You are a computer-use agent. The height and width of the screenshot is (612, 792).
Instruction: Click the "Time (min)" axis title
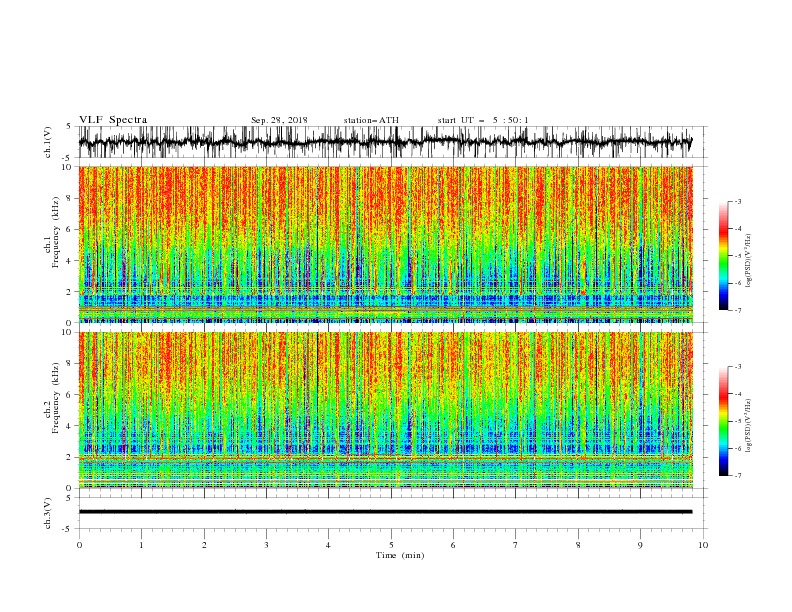(x=400, y=555)
